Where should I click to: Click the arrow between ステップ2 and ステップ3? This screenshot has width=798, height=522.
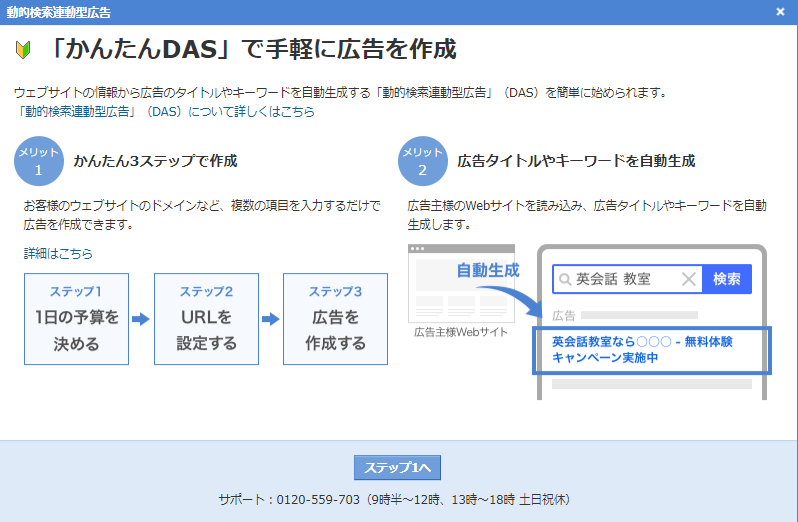click(270, 320)
